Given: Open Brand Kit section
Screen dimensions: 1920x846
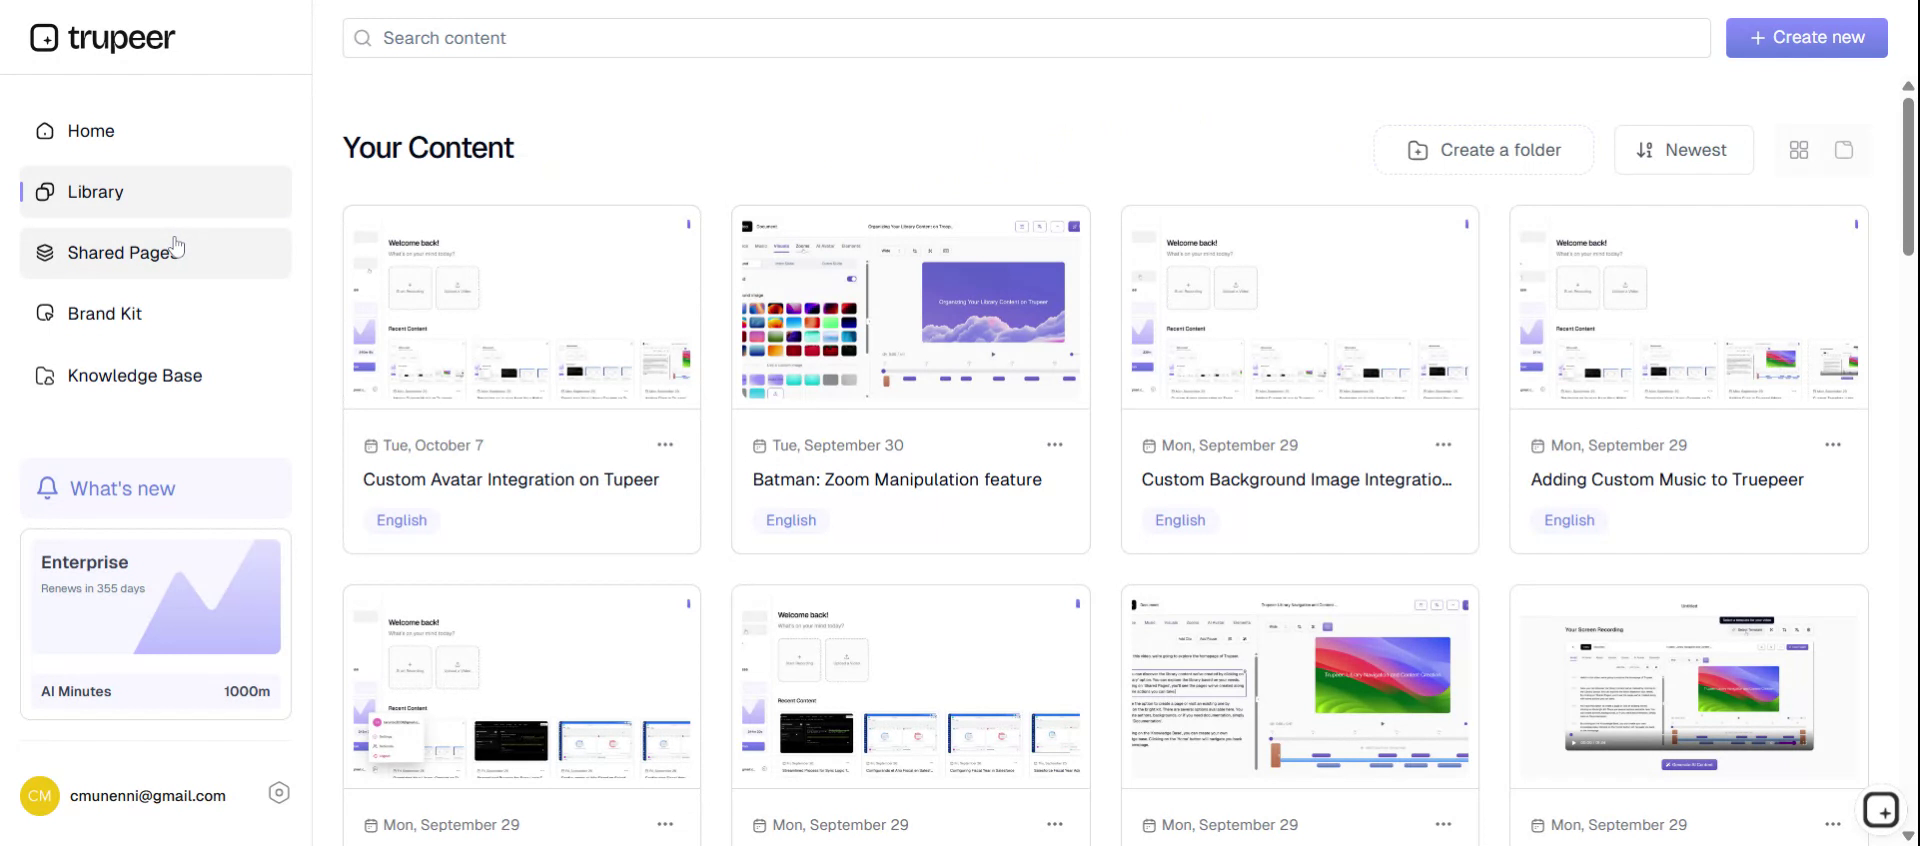Looking at the screenshot, I should click(x=155, y=314).
